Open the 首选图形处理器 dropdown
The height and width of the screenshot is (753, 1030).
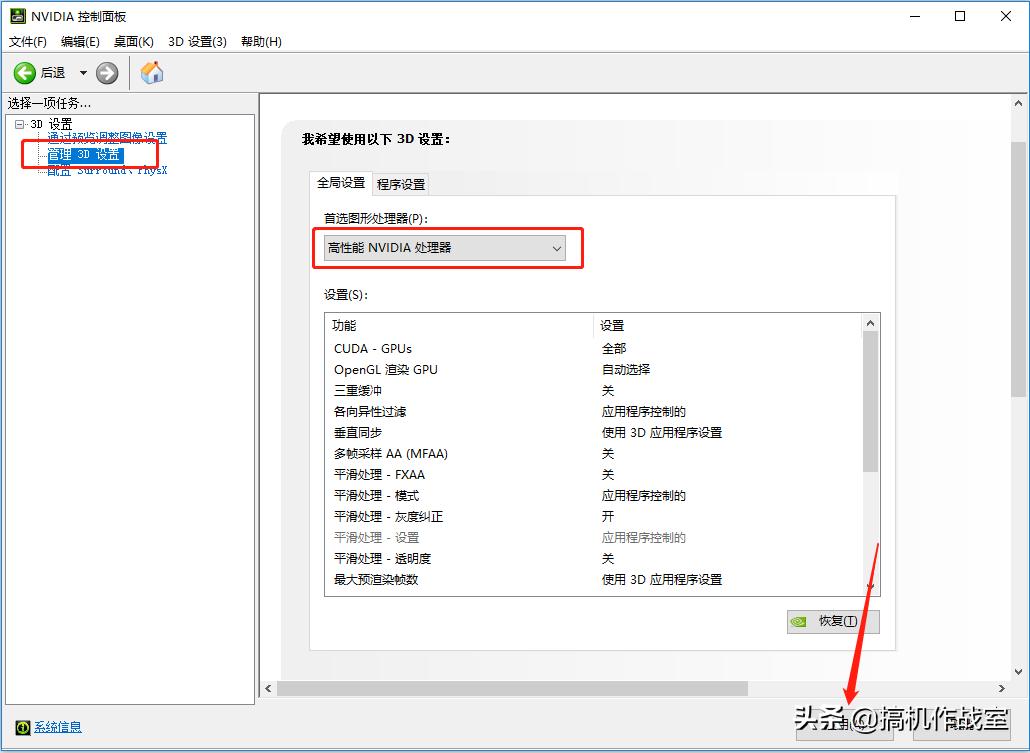point(556,248)
